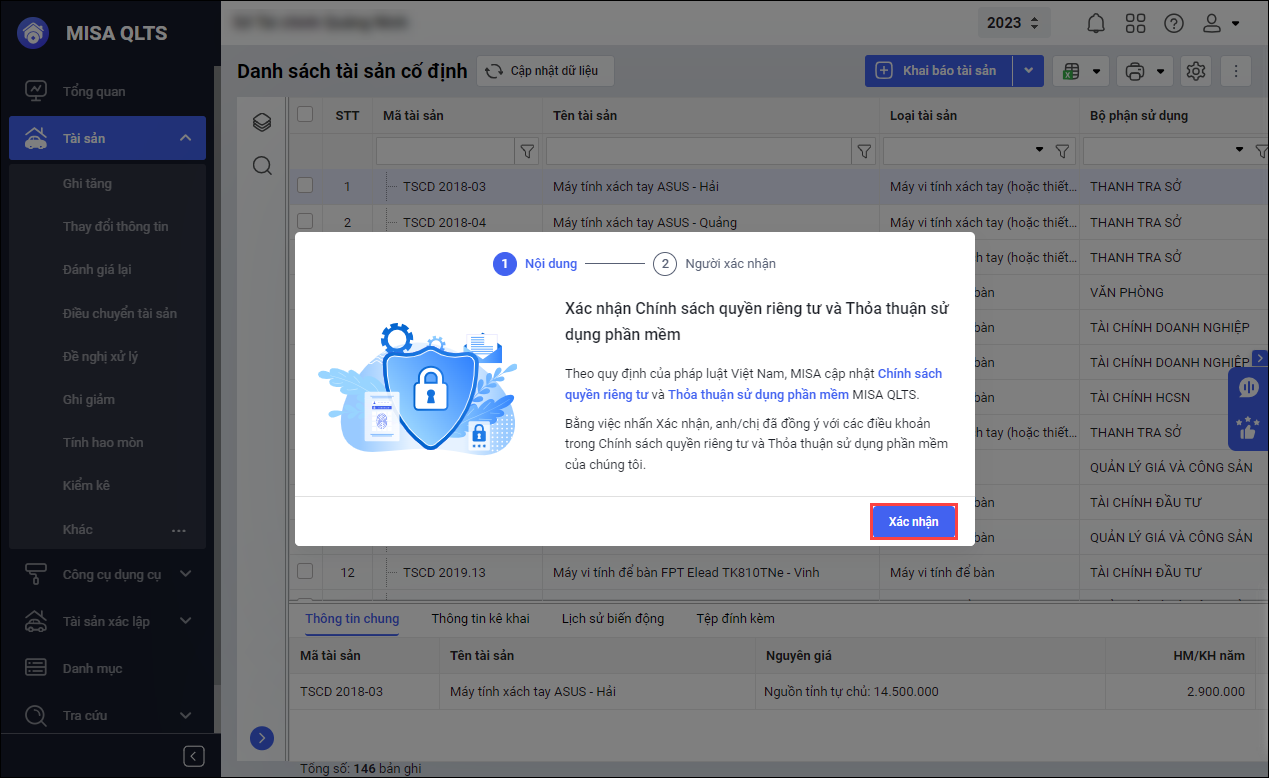Screen dimensions: 1269x778
Task: Click the Excel export icon
Action: (x=1071, y=71)
